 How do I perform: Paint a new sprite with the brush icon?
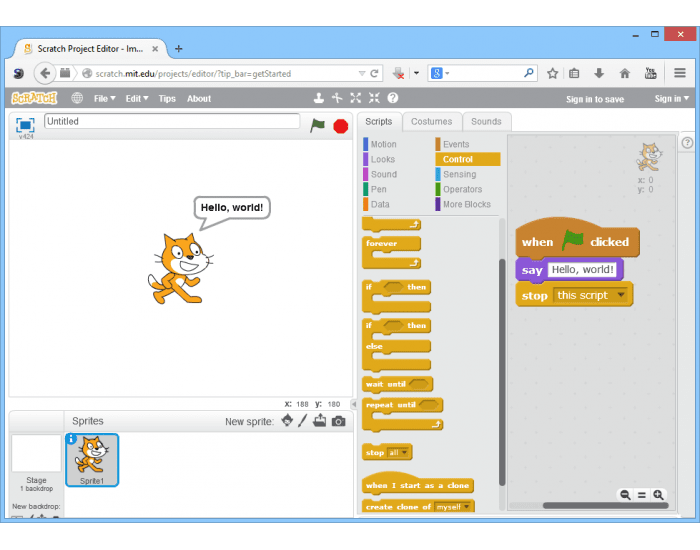[x=303, y=421]
